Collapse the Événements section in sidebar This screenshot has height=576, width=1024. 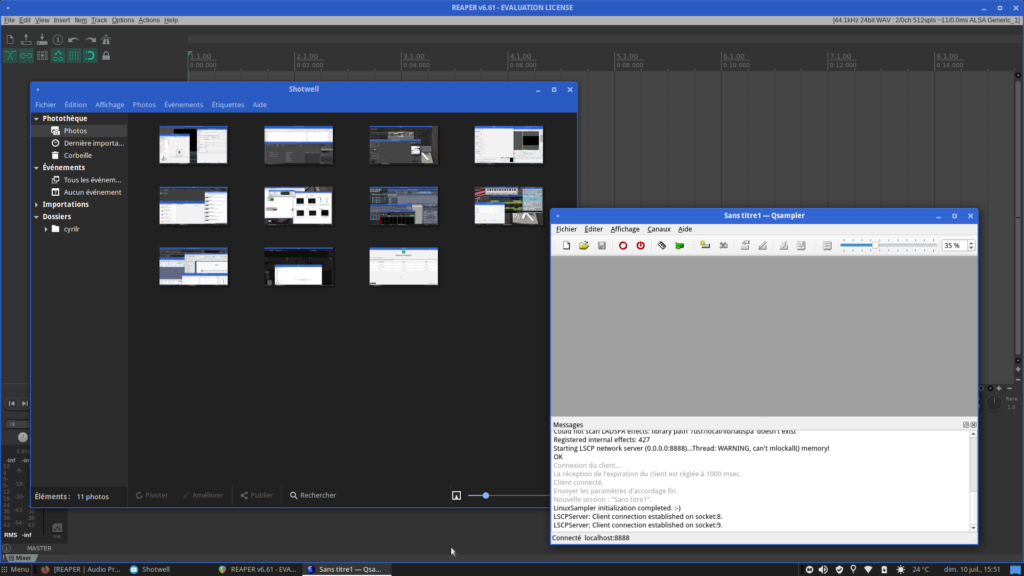(x=37, y=168)
